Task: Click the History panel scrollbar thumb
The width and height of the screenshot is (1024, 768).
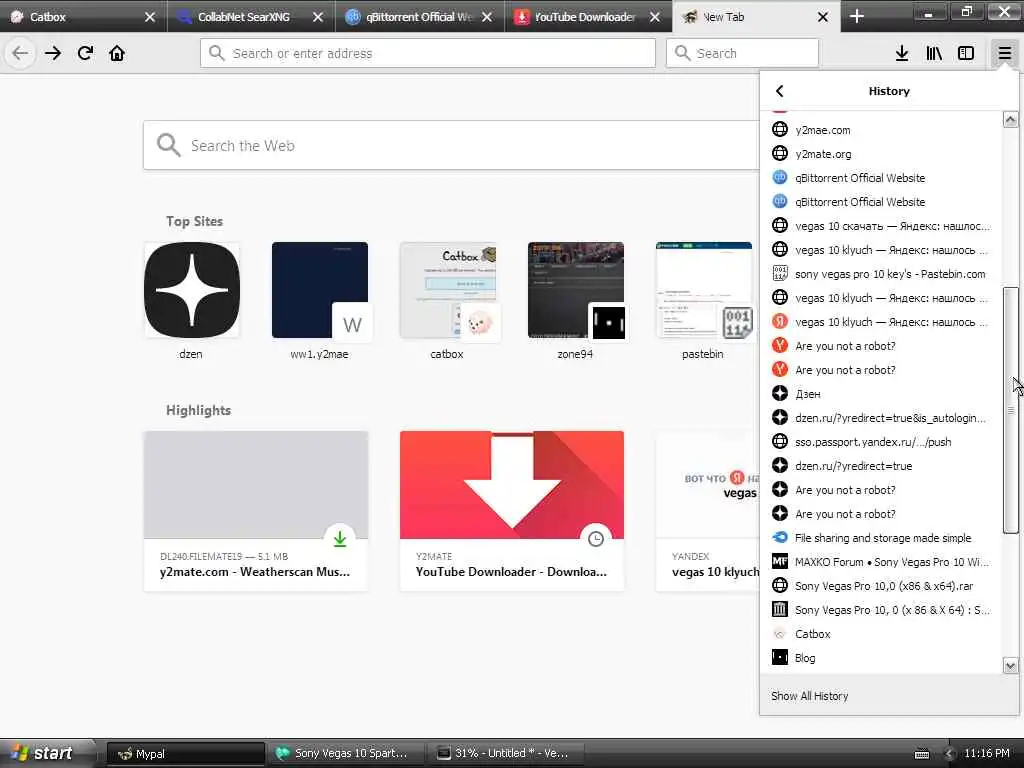Action: (x=1010, y=410)
